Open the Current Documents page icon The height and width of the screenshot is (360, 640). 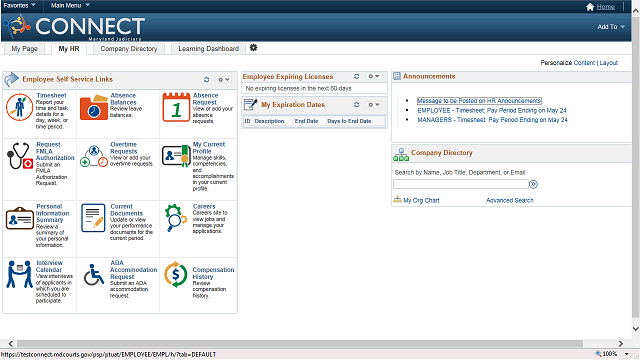click(x=93, y=218)
